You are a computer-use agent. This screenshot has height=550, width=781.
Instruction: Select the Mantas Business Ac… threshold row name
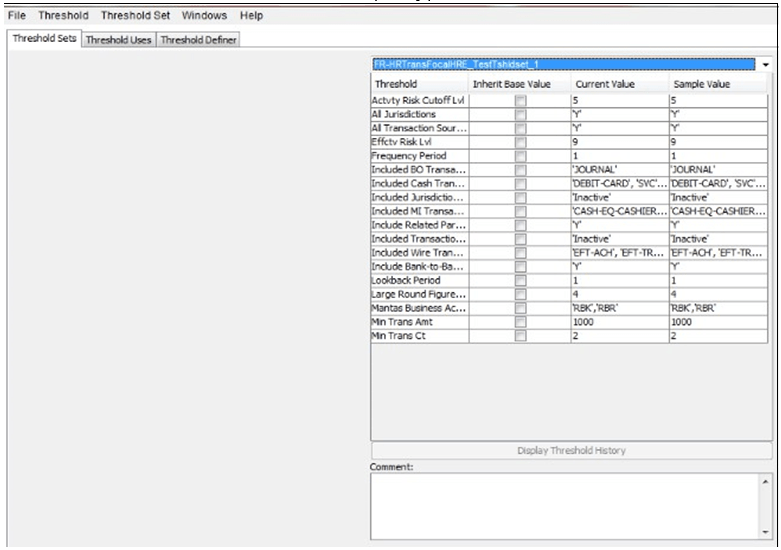coord(420,308)
